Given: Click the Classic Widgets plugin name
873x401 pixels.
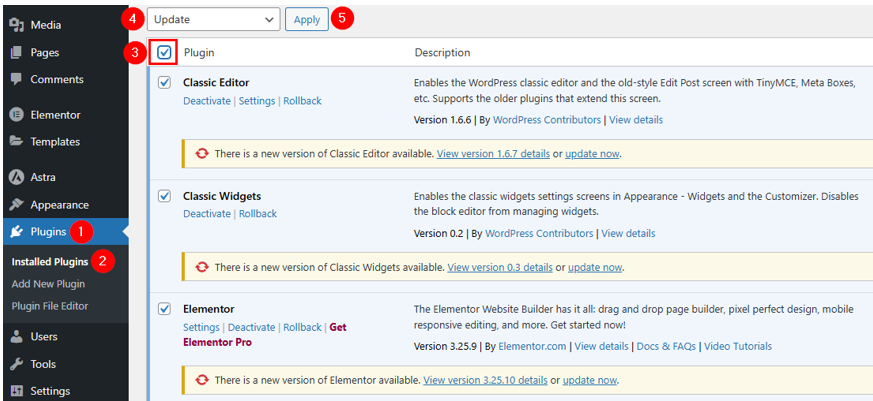Looking at the screenshot, I should click(222, 196).
